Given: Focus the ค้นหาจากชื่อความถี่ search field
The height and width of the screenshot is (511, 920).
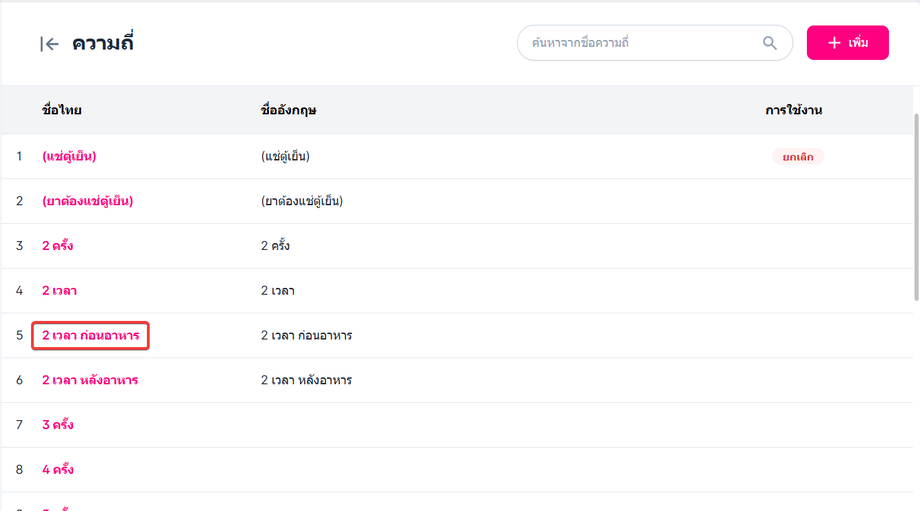Looking at the screenshot, I should [x=640, y=43].
